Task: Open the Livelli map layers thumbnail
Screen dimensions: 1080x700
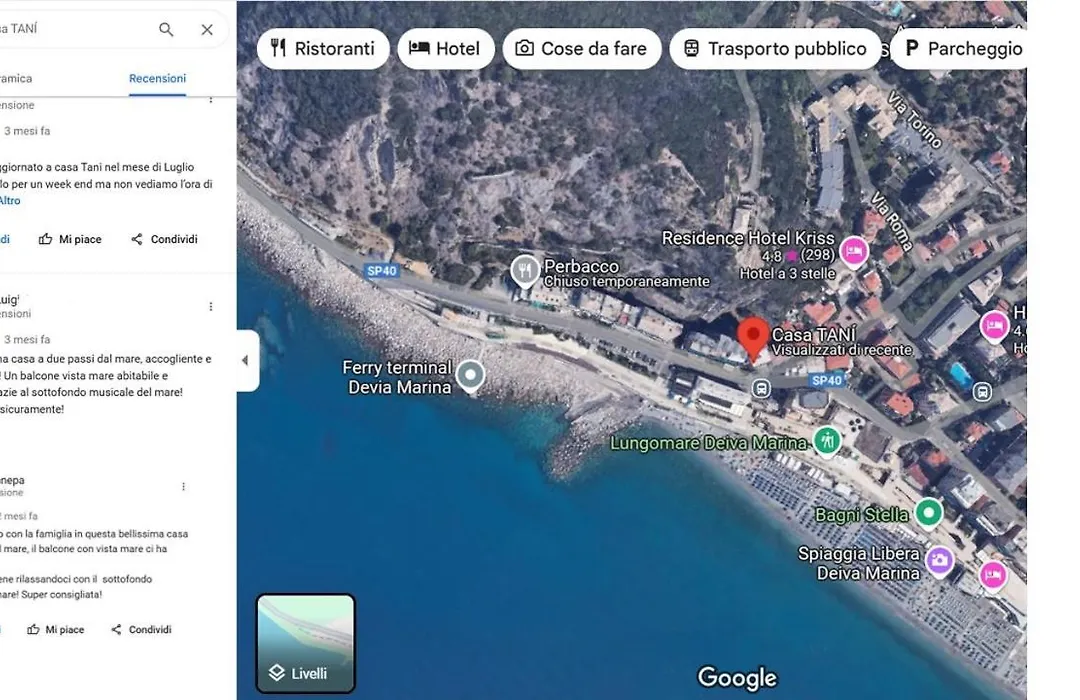Action: (x=306, y=644)
